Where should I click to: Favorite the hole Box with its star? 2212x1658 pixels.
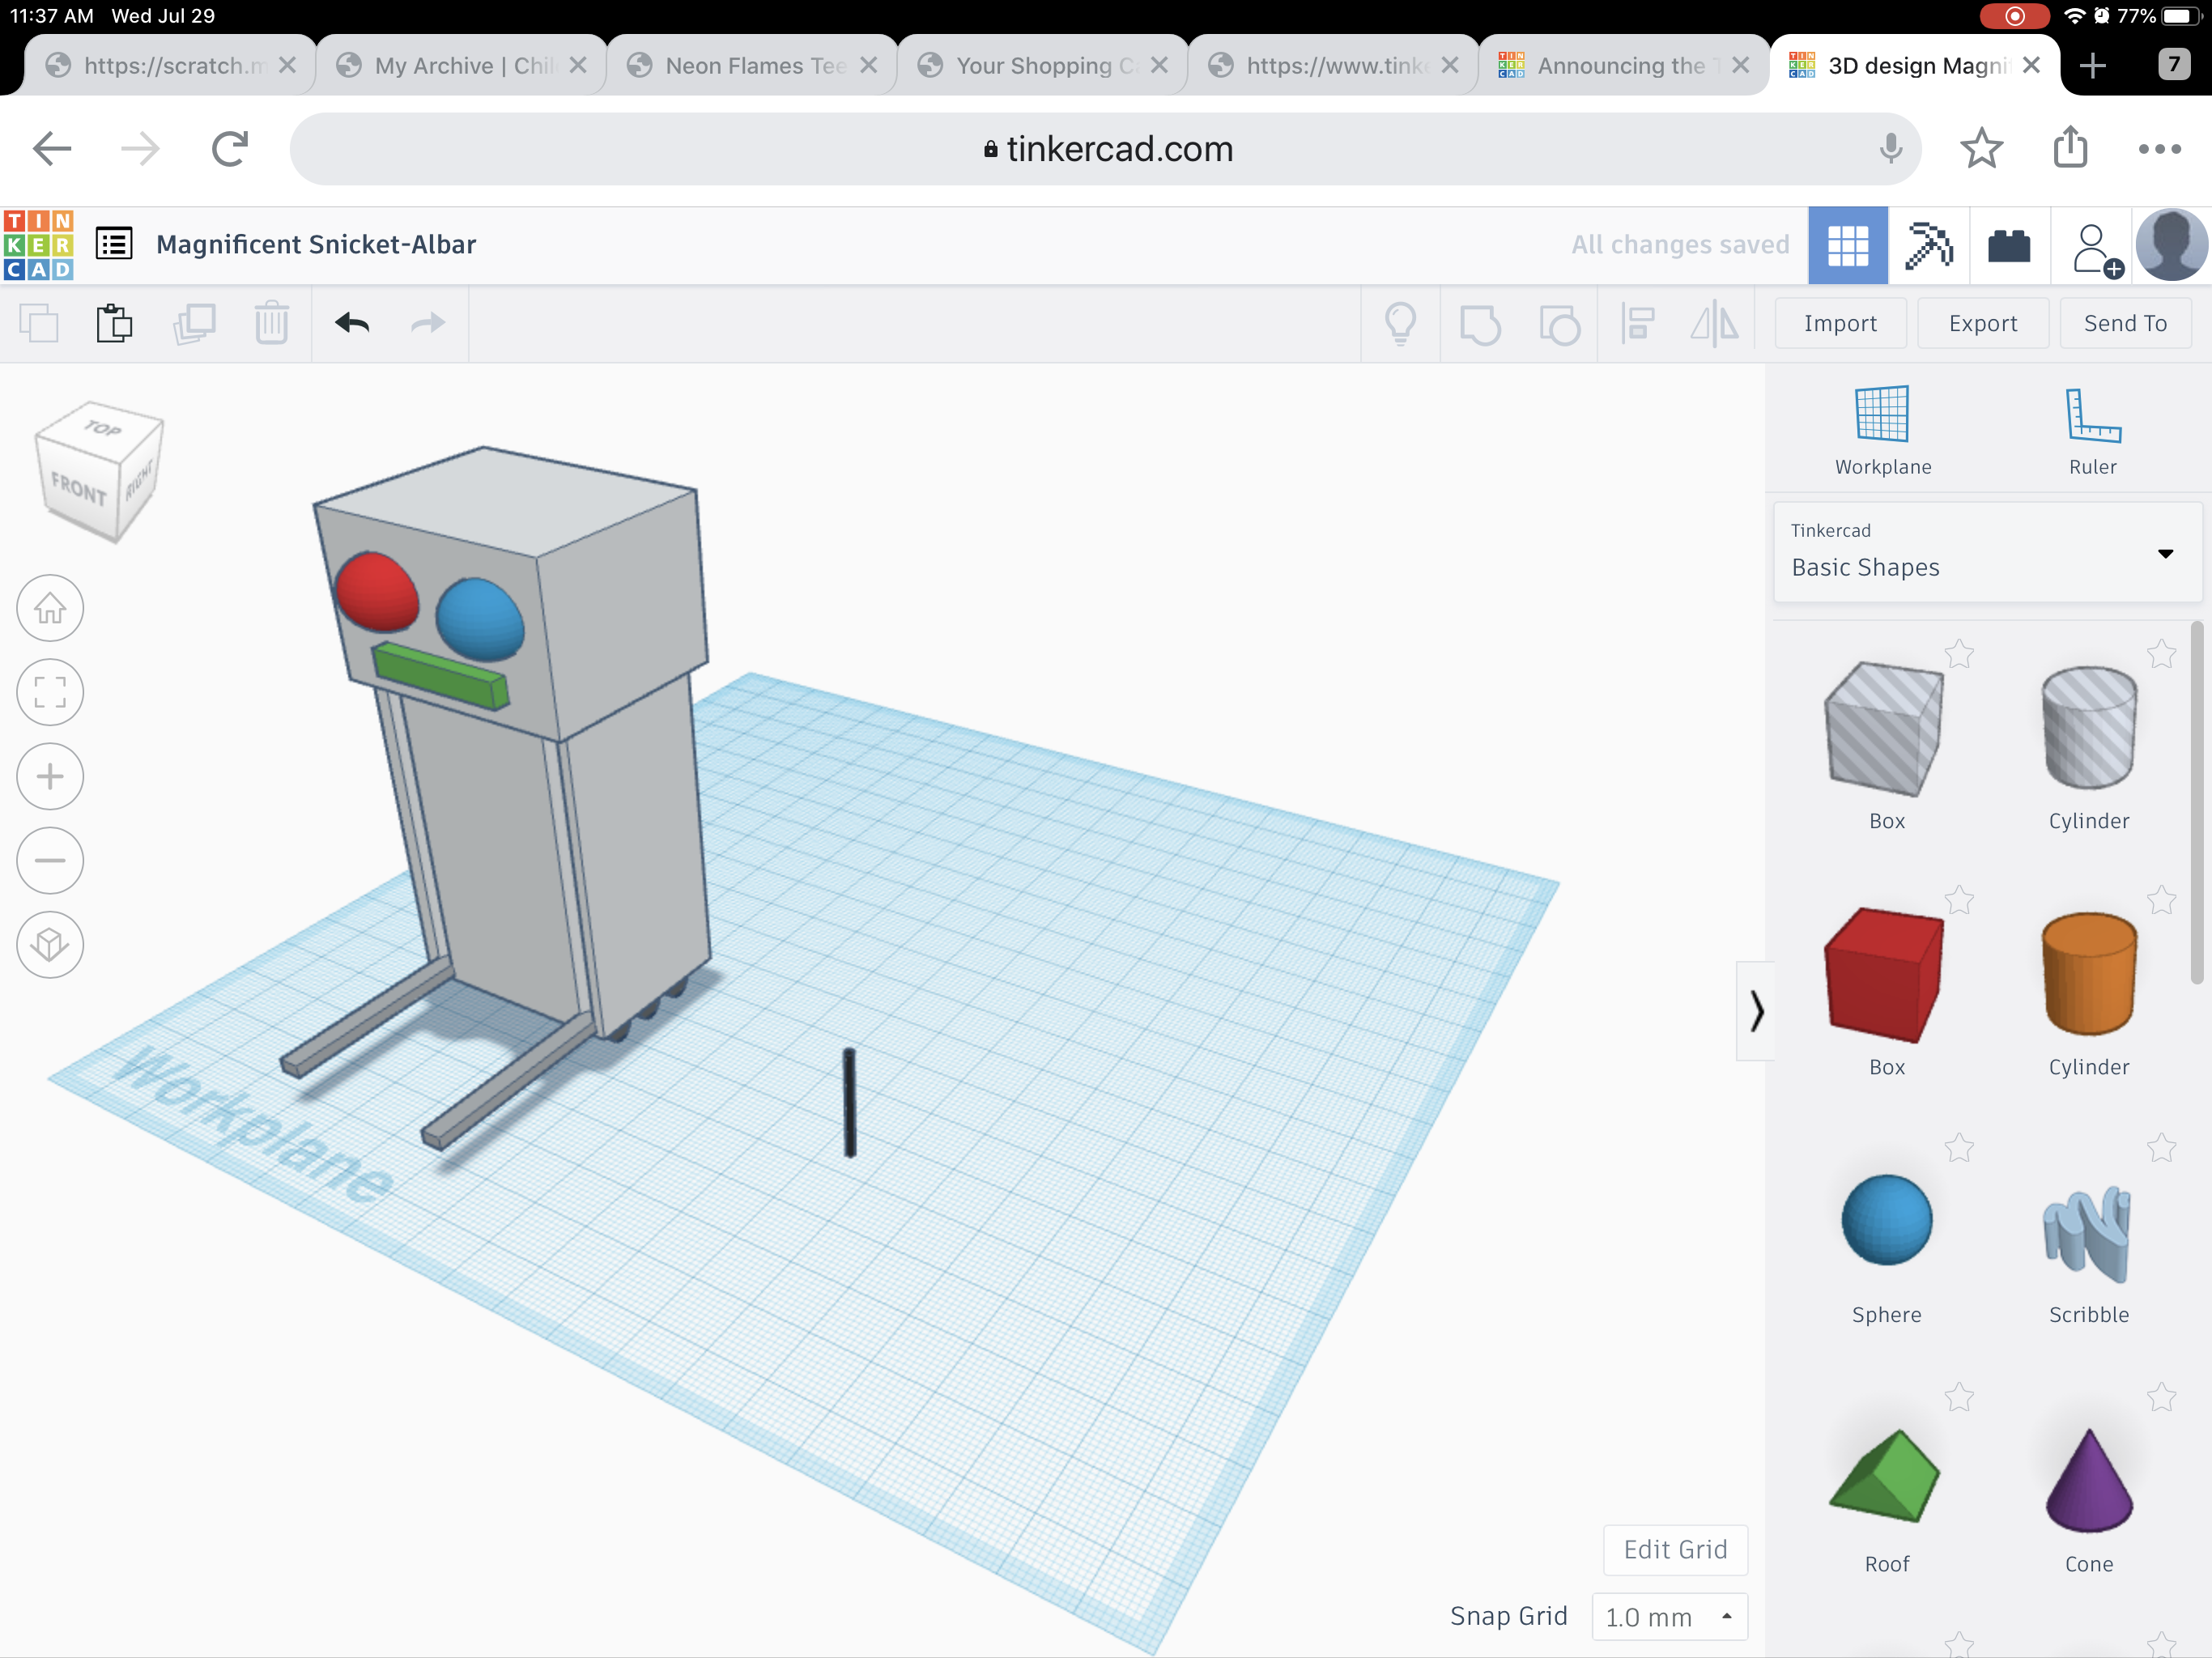coord(1959,654)
